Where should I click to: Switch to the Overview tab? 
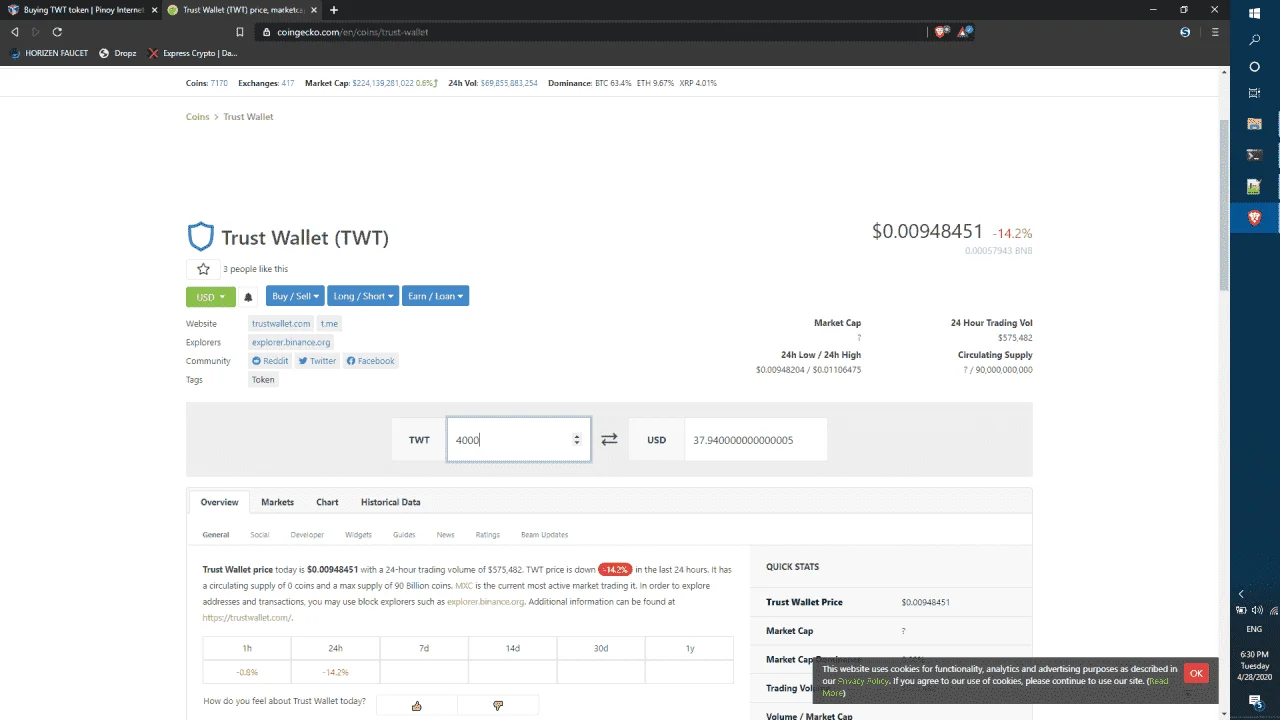[x=219, y=502]
